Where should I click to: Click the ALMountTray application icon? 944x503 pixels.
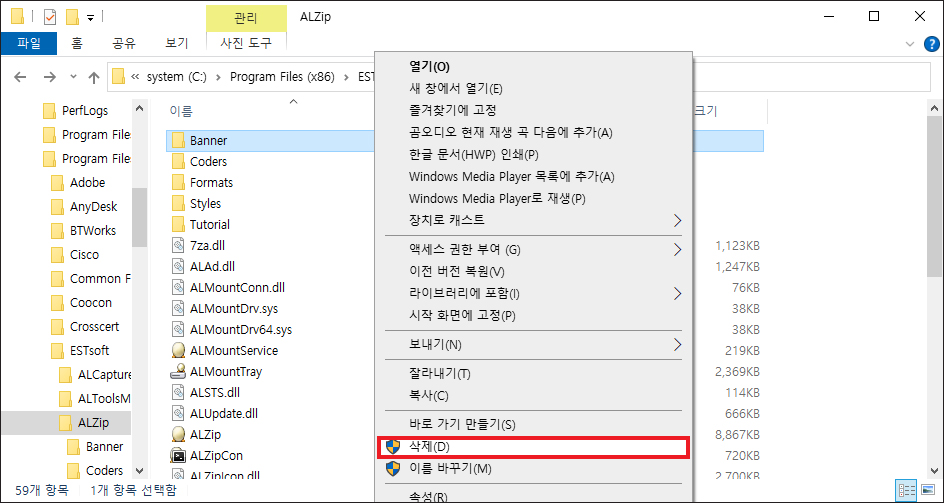[x=178, y=372]
